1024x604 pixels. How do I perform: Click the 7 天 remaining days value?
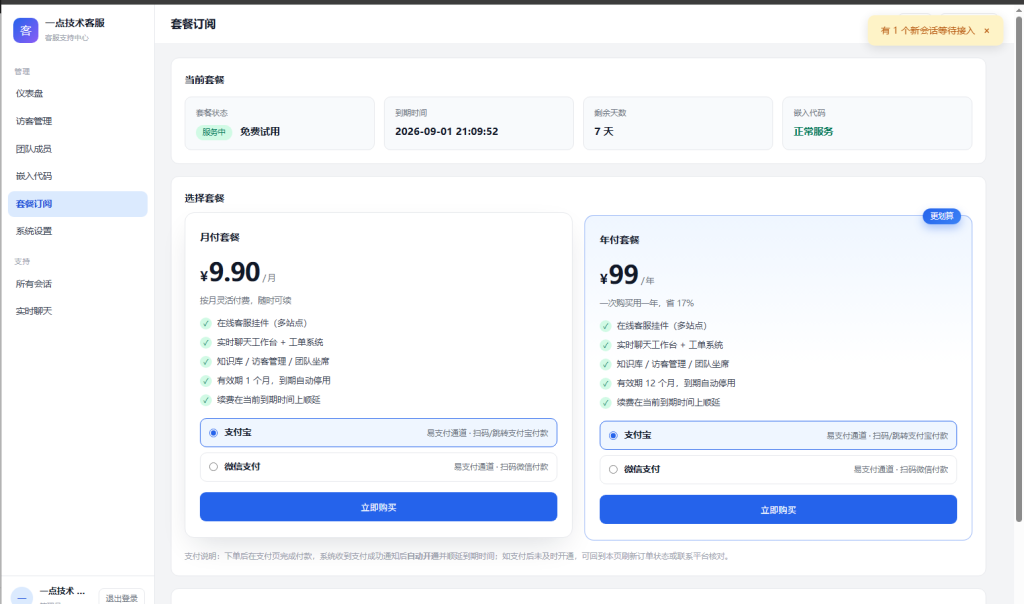(x=604, y=131)
